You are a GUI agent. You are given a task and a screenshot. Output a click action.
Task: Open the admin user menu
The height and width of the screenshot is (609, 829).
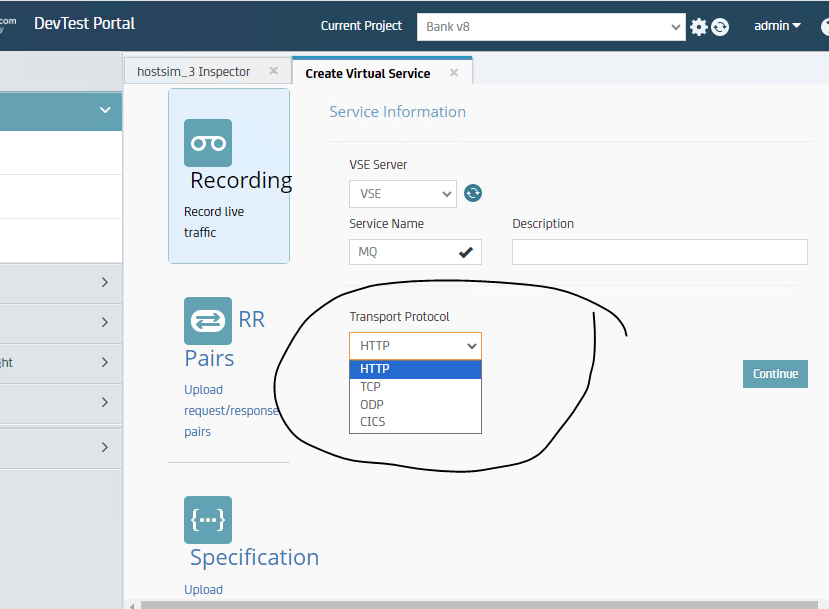click(777, 26)
